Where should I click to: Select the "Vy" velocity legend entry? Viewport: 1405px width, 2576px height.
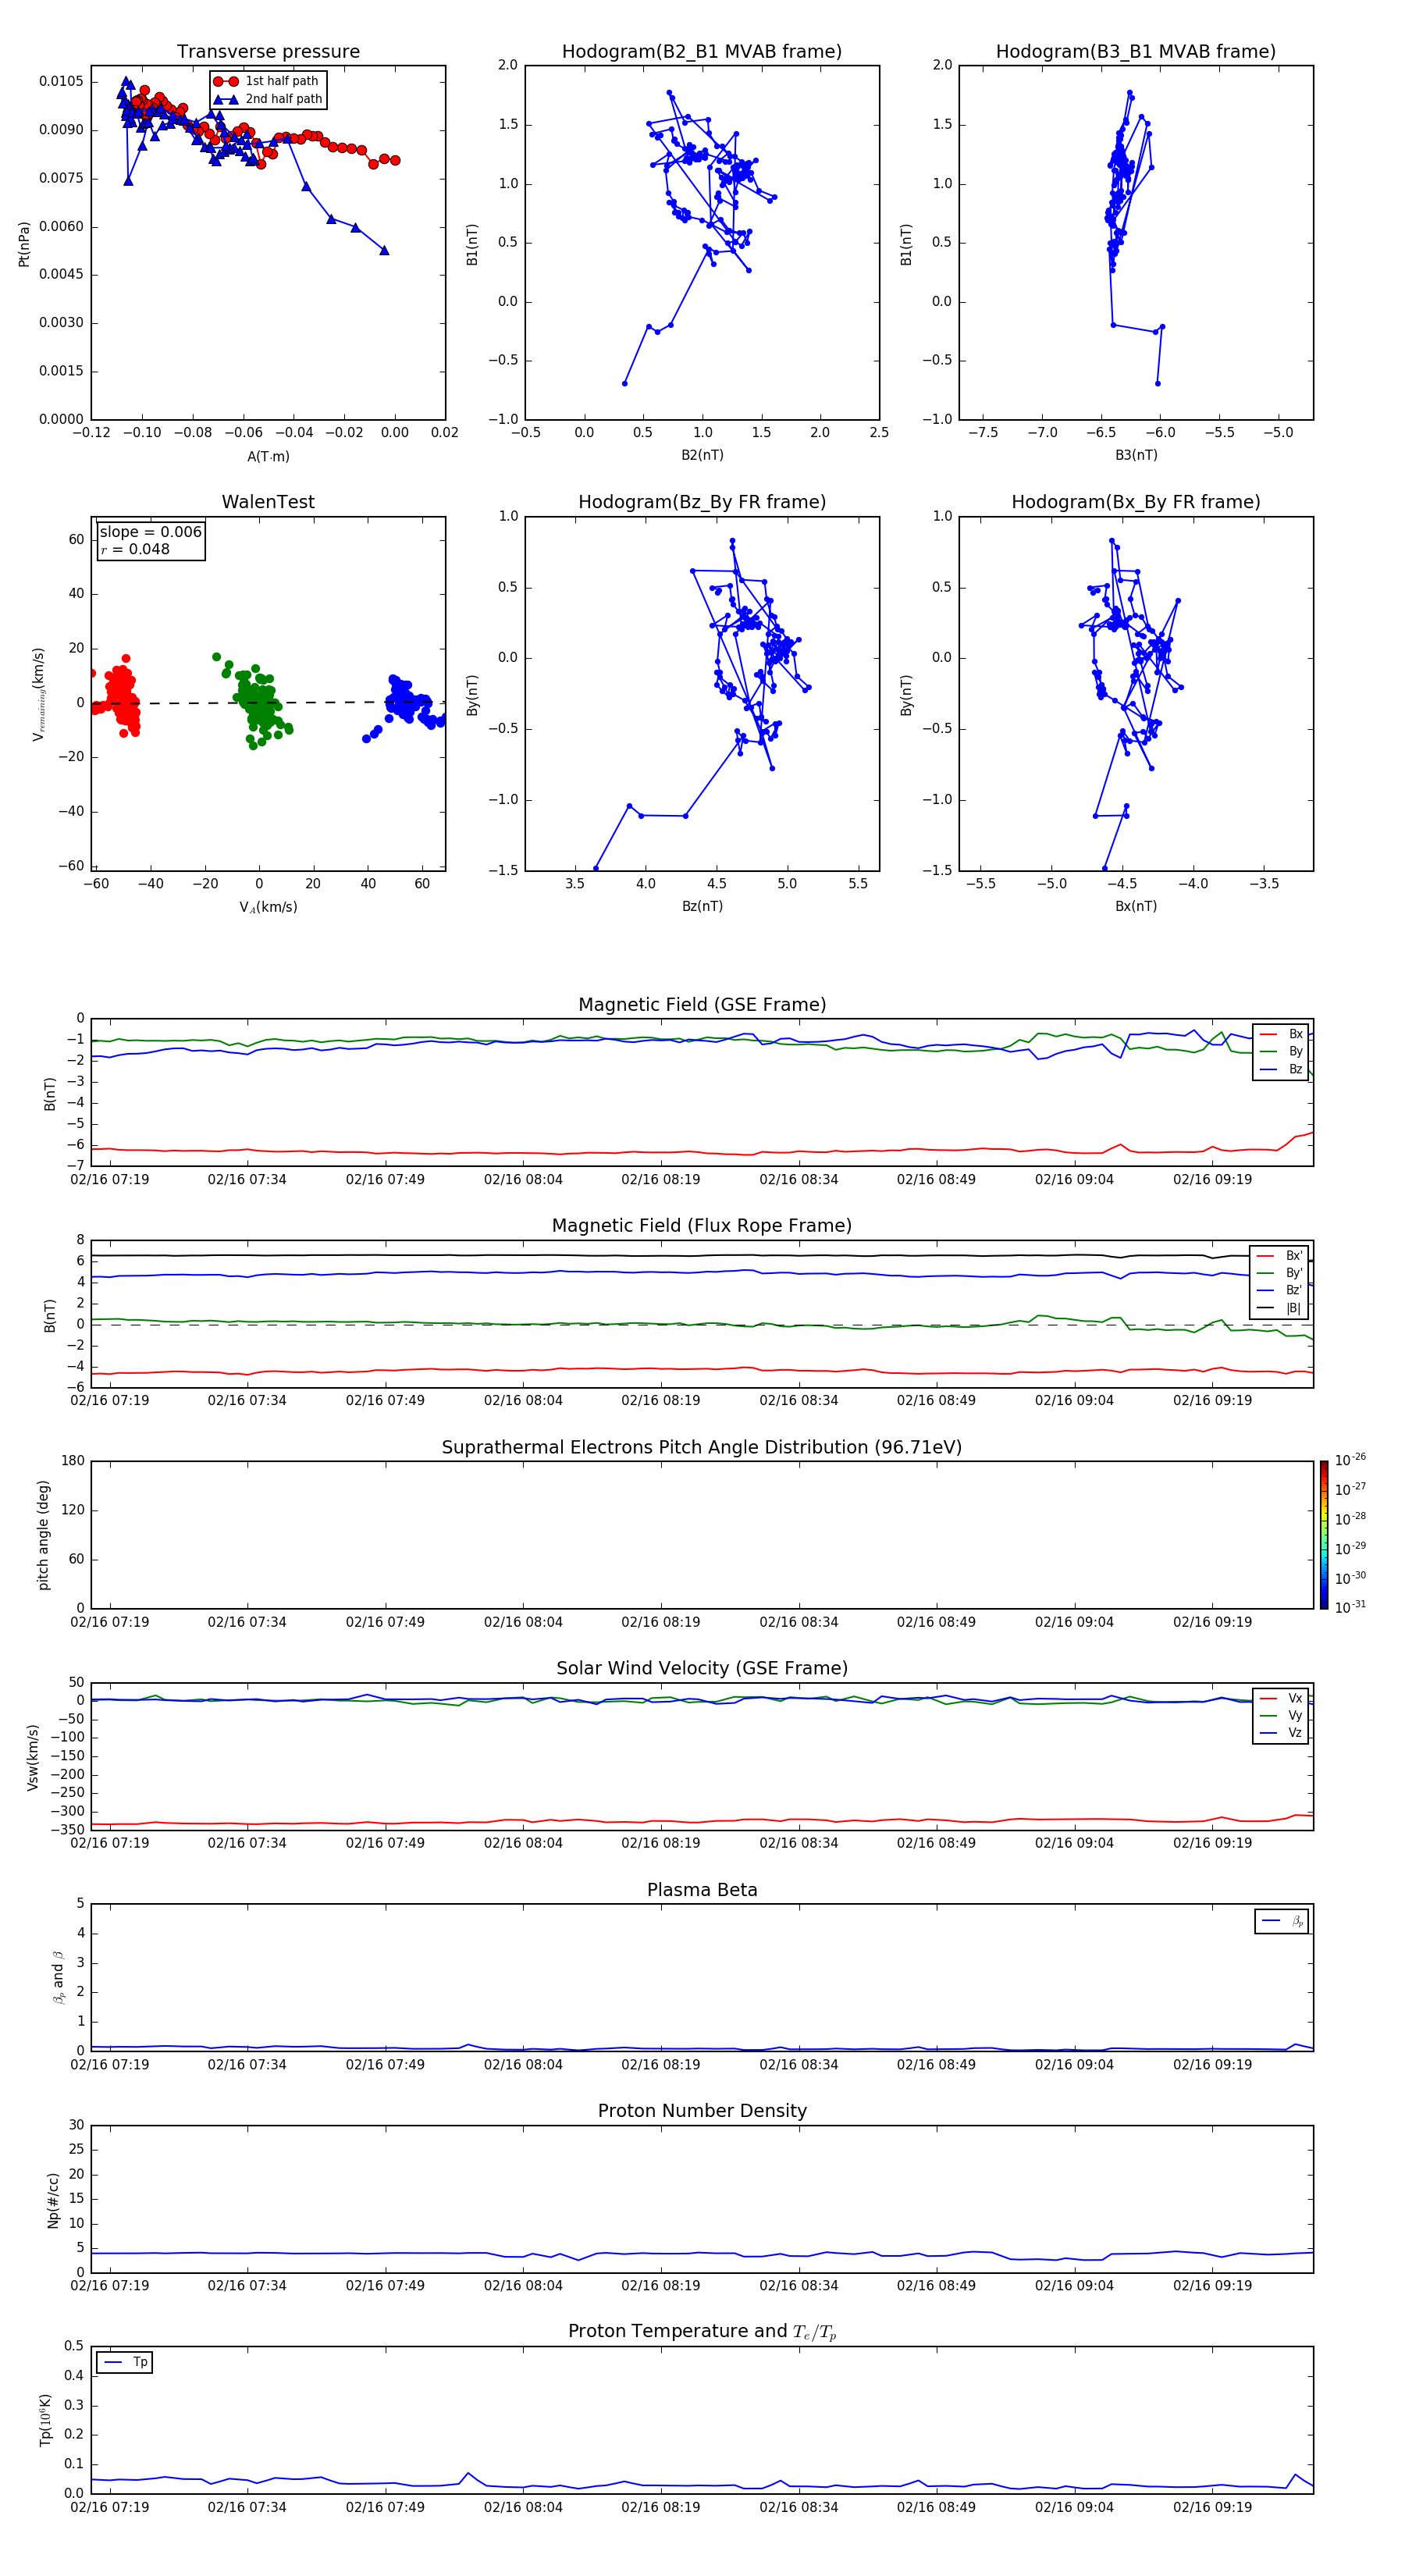pyautogui.click(x=1281, y=1716)
